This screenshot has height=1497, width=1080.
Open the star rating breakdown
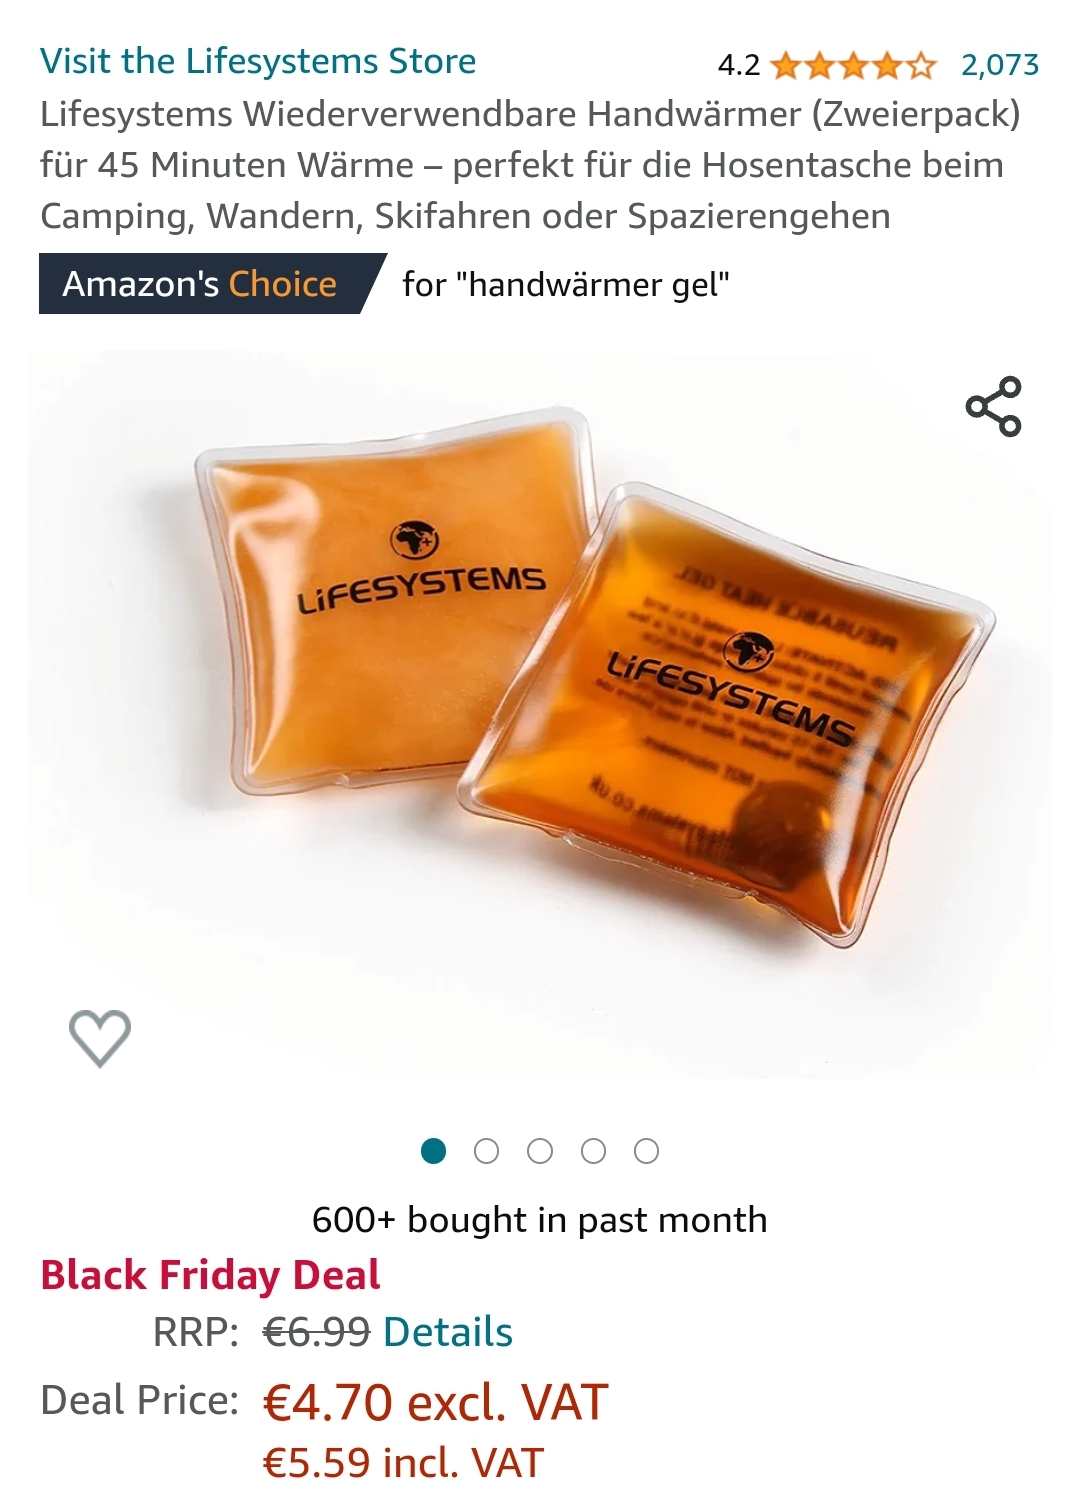(854, 66)
